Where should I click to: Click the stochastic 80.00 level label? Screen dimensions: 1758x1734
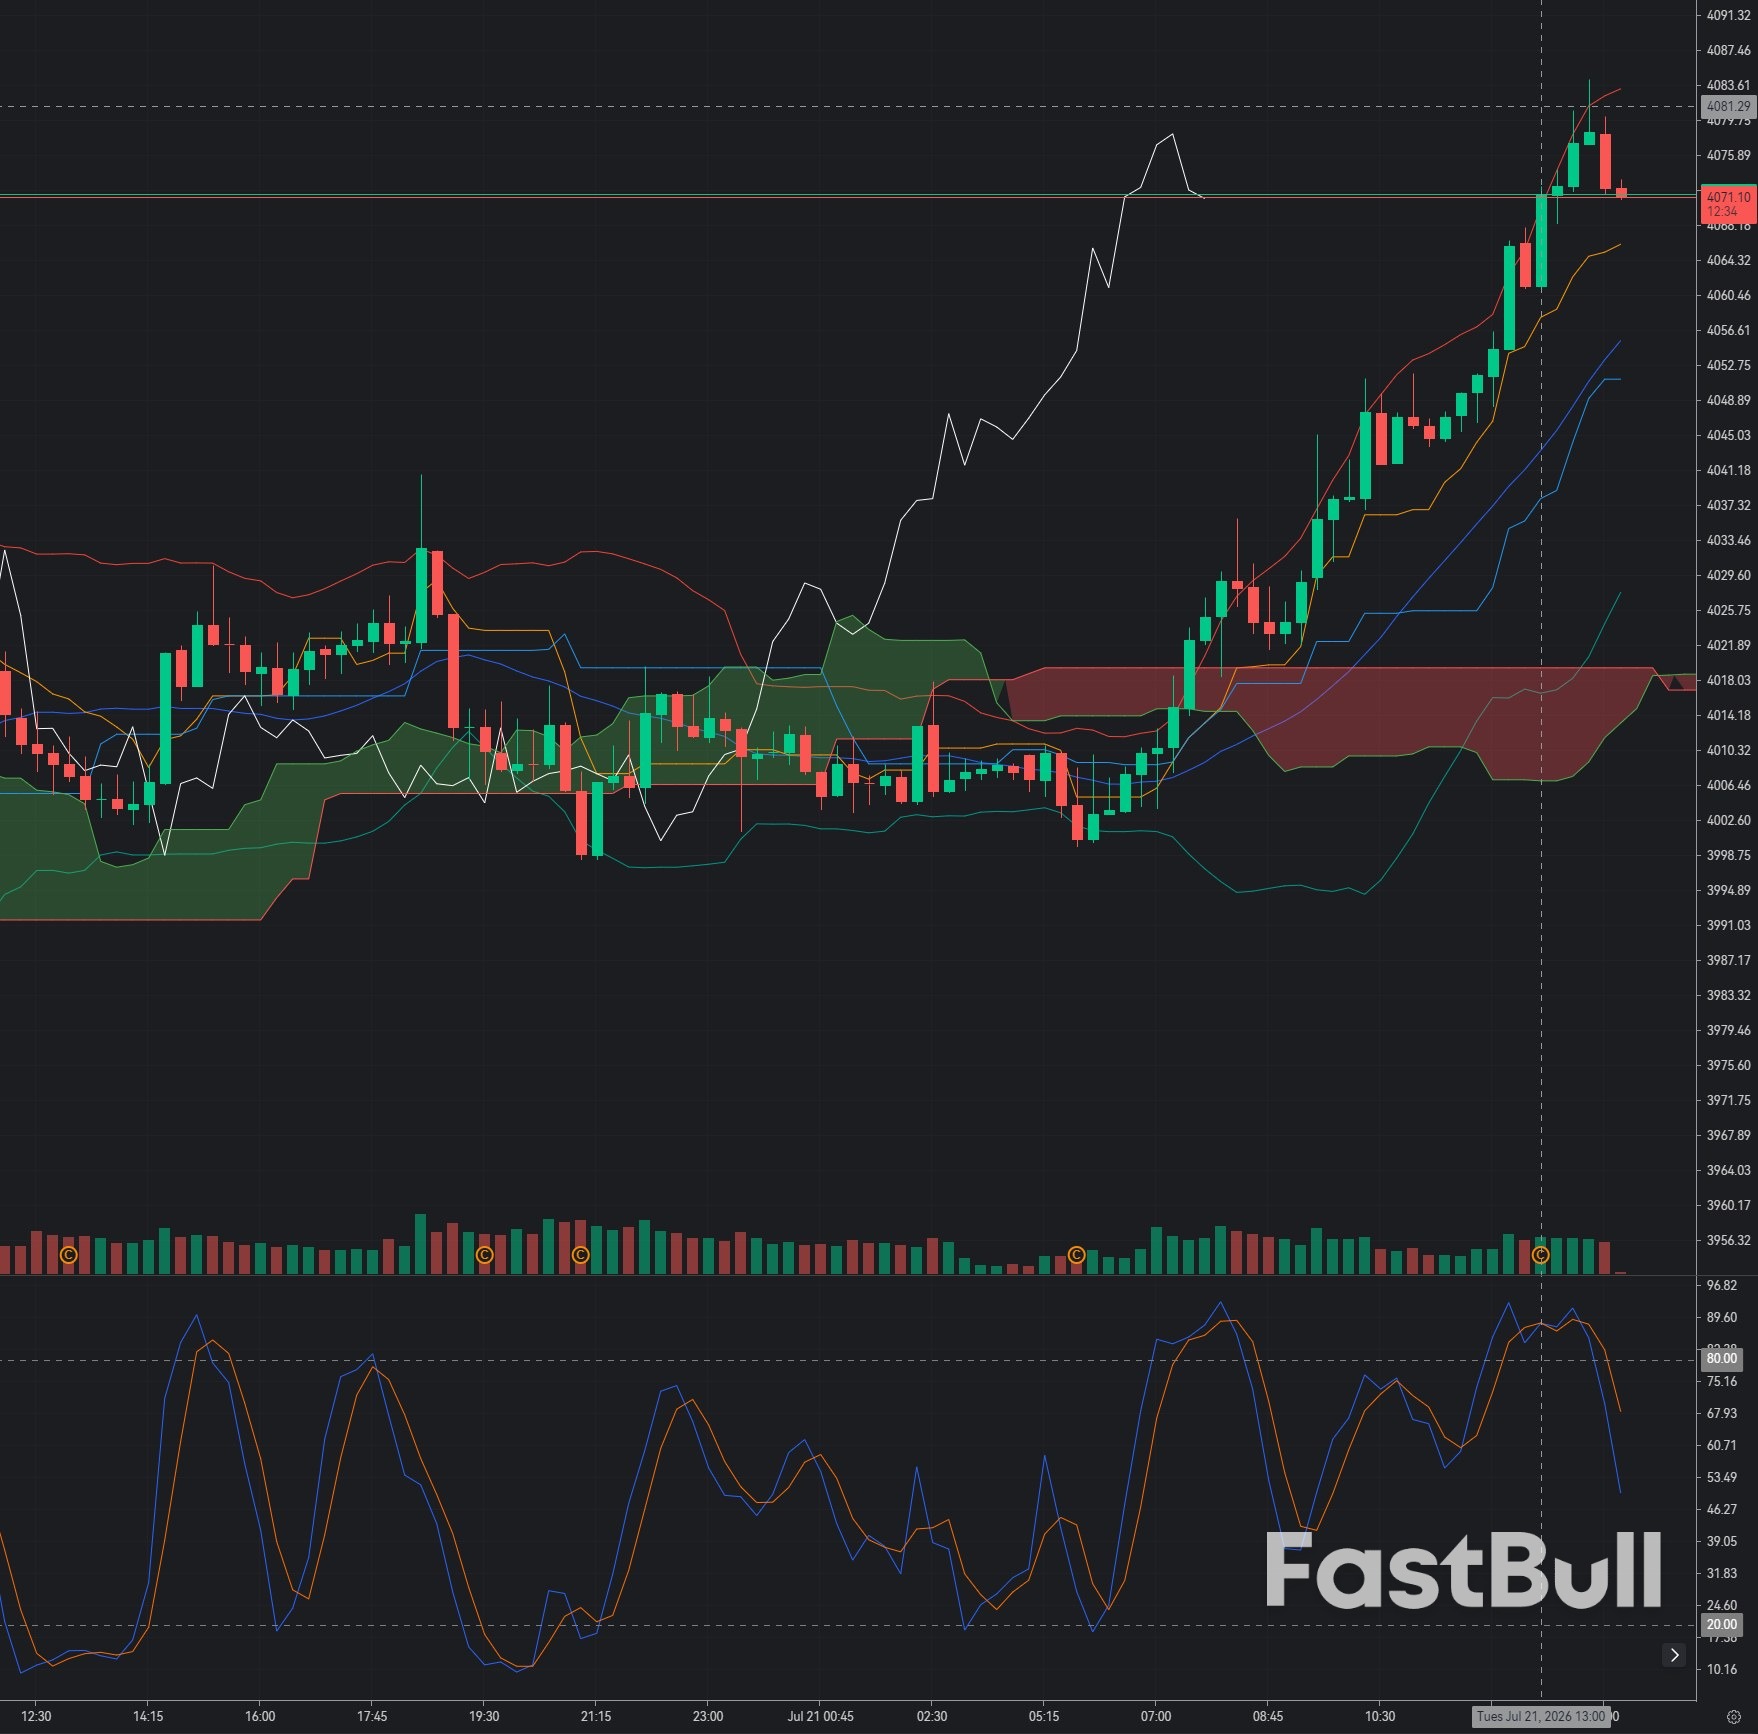coord(1722,1359)
